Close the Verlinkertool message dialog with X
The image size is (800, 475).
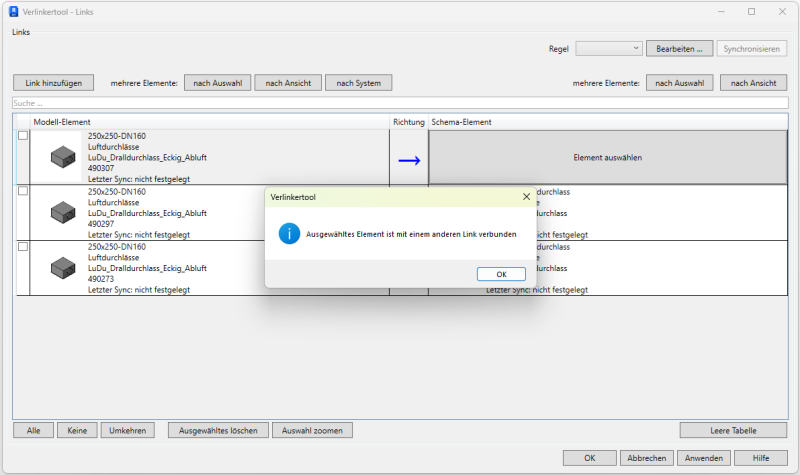point(526,198)
